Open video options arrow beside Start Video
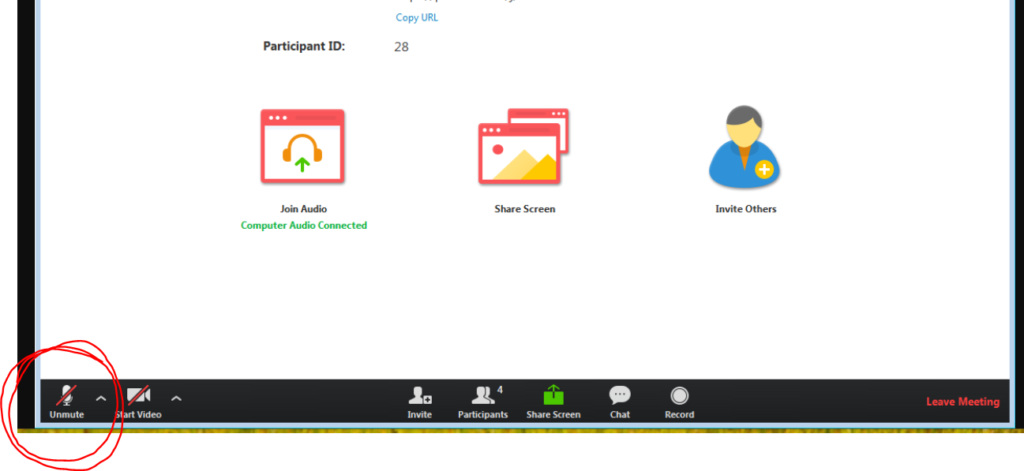This screenshot has width=1024, height=471. [176, 398]
